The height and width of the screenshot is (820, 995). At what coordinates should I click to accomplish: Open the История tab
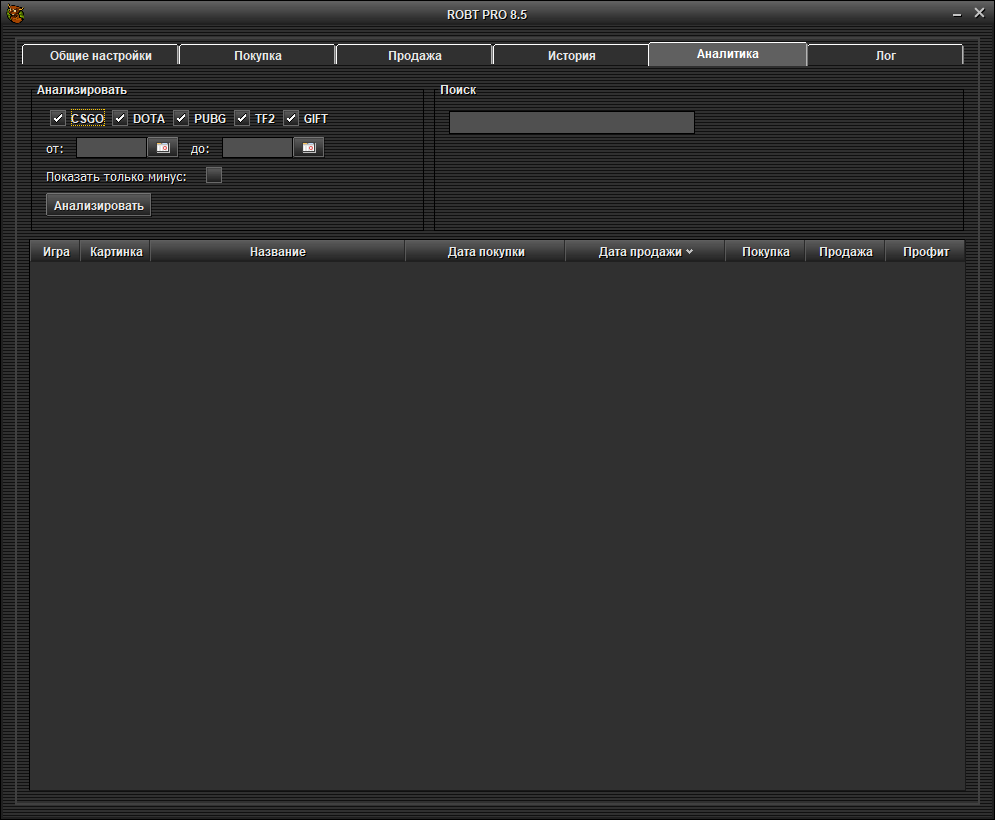571,56
